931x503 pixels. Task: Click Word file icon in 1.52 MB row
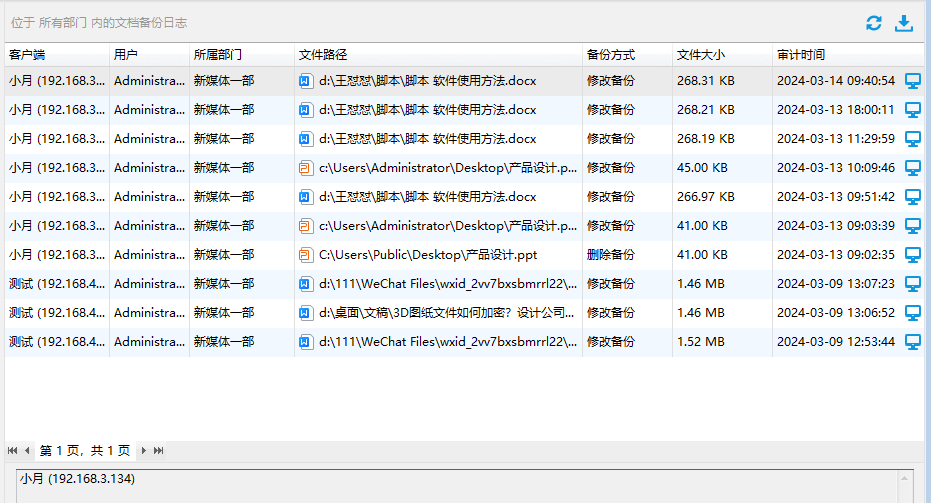[x=305, y=342]
